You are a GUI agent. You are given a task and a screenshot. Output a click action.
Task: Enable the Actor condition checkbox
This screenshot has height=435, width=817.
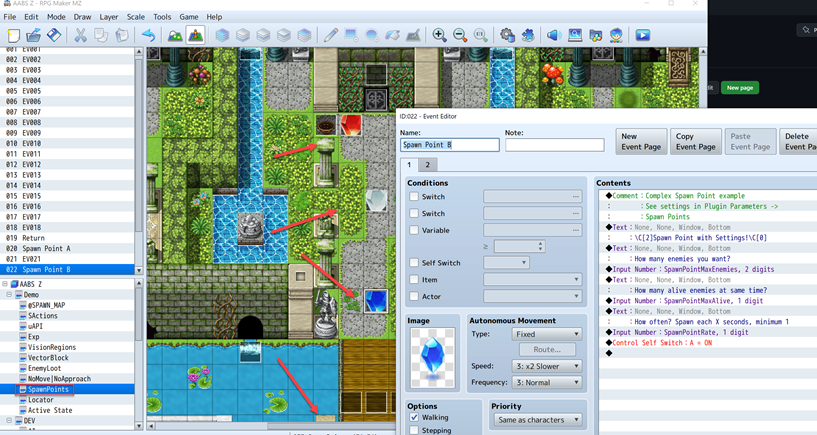pos(414,296)
